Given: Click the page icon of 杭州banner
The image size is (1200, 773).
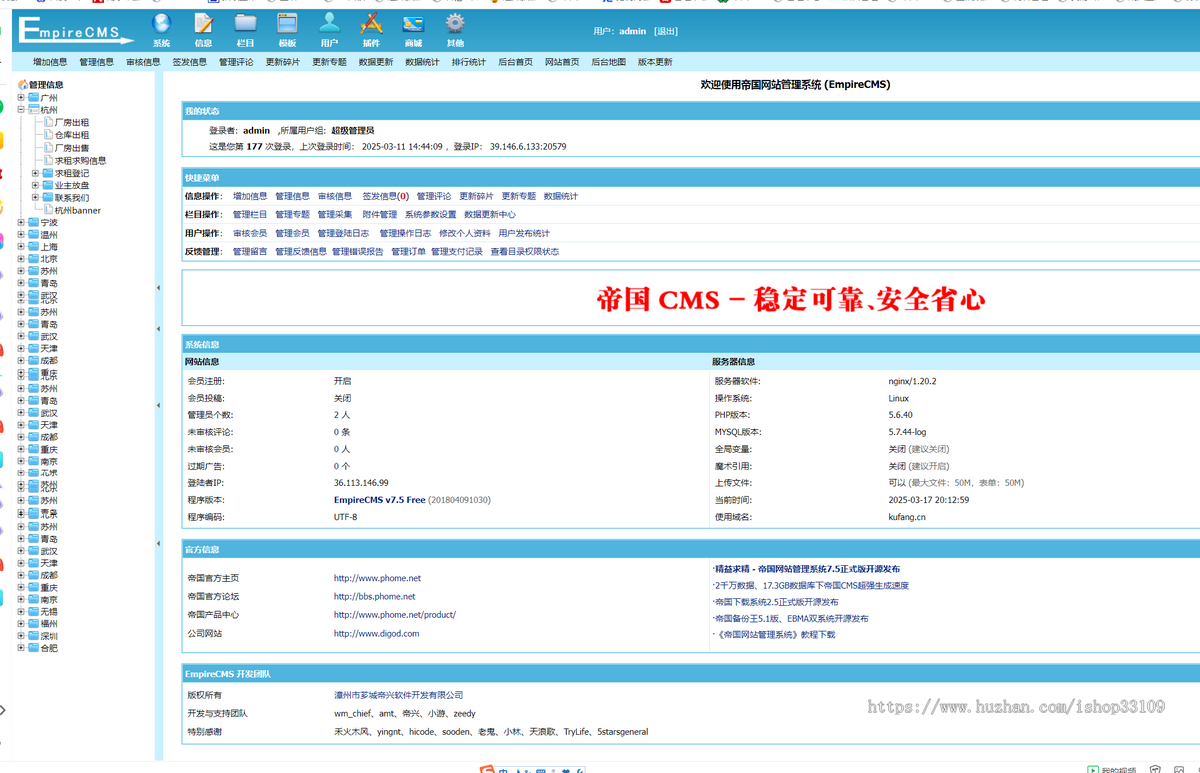Looking at the screenshot, I should pyautogui.click(x=48, y=210).
